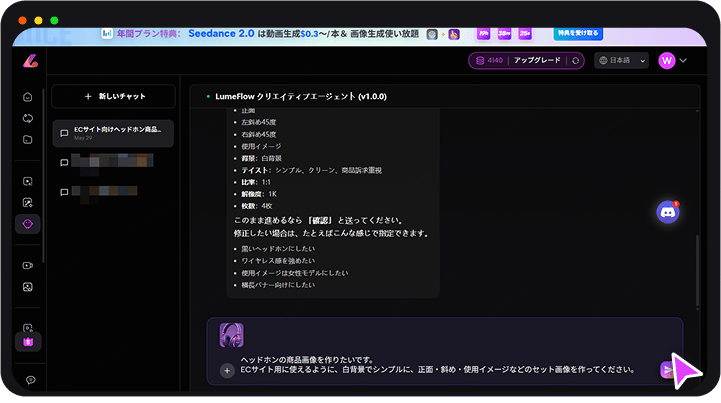Image resolution: width=721 pixels, height=403 pixels.
Task: Click the 解像度: 1K line
Action: tap(259, 194)
